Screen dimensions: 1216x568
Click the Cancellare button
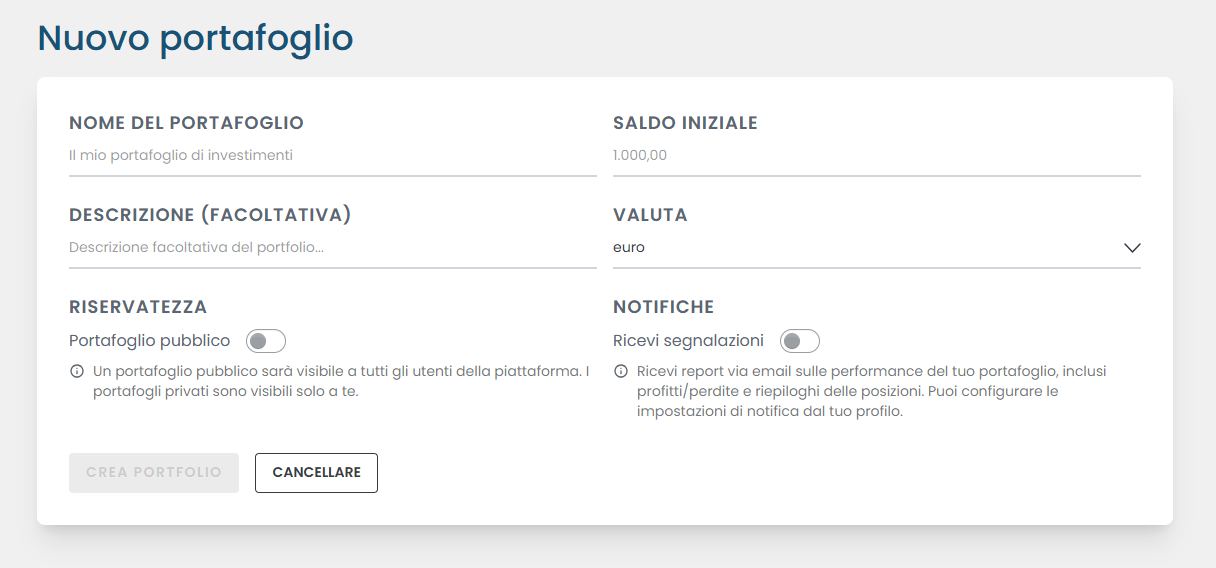316,473
